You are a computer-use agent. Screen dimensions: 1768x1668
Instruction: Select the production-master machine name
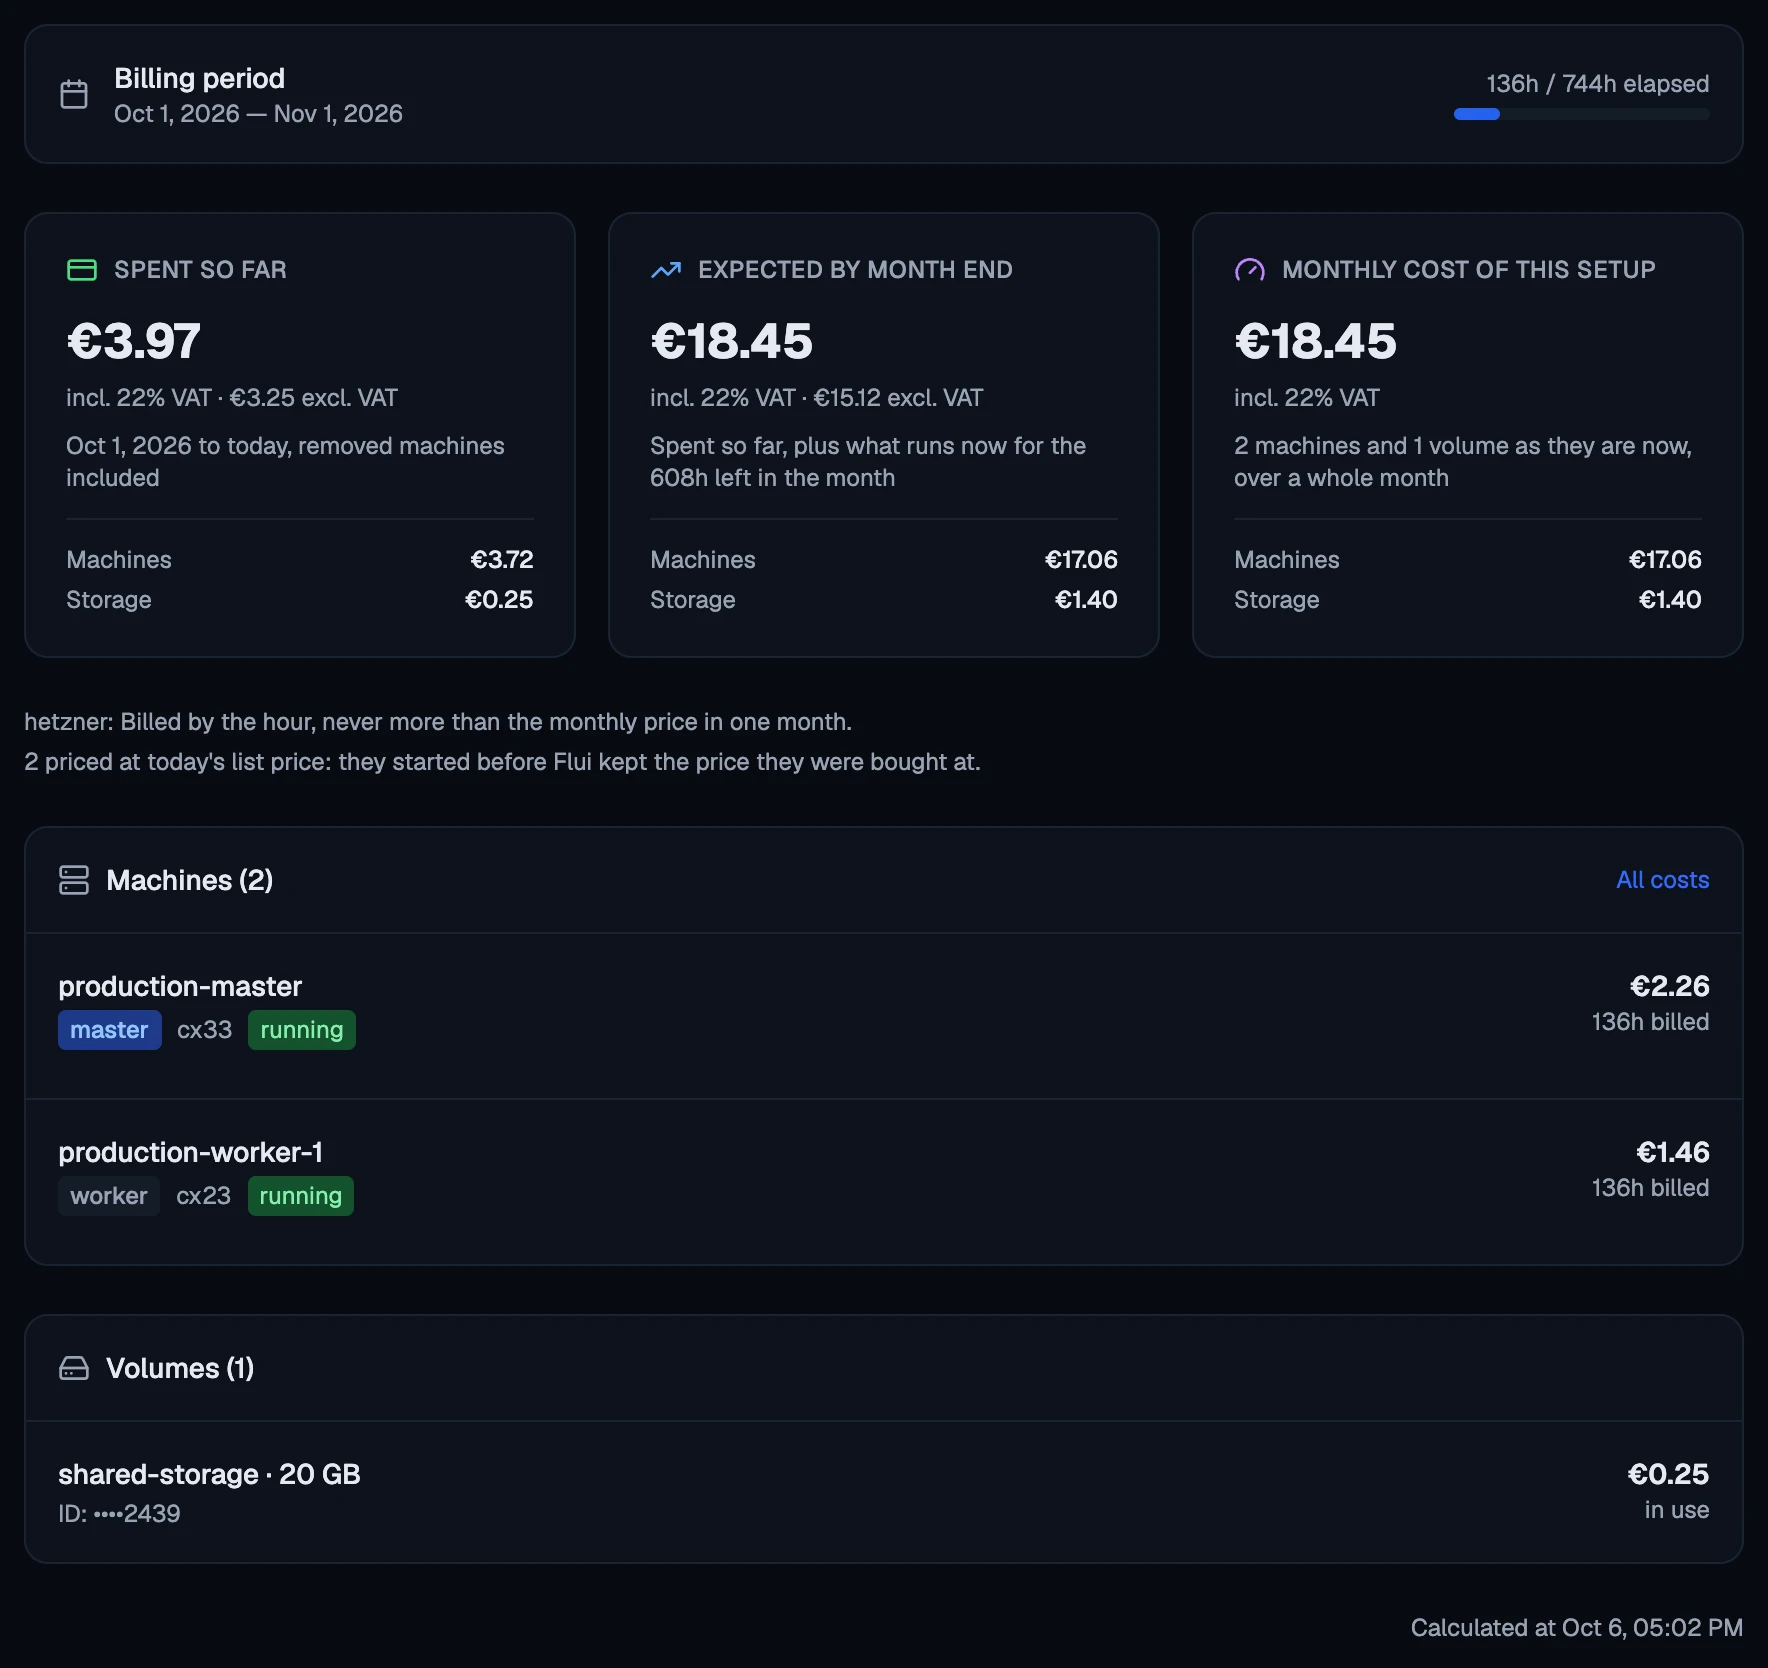pyautogui.click(x=180, y=986)
